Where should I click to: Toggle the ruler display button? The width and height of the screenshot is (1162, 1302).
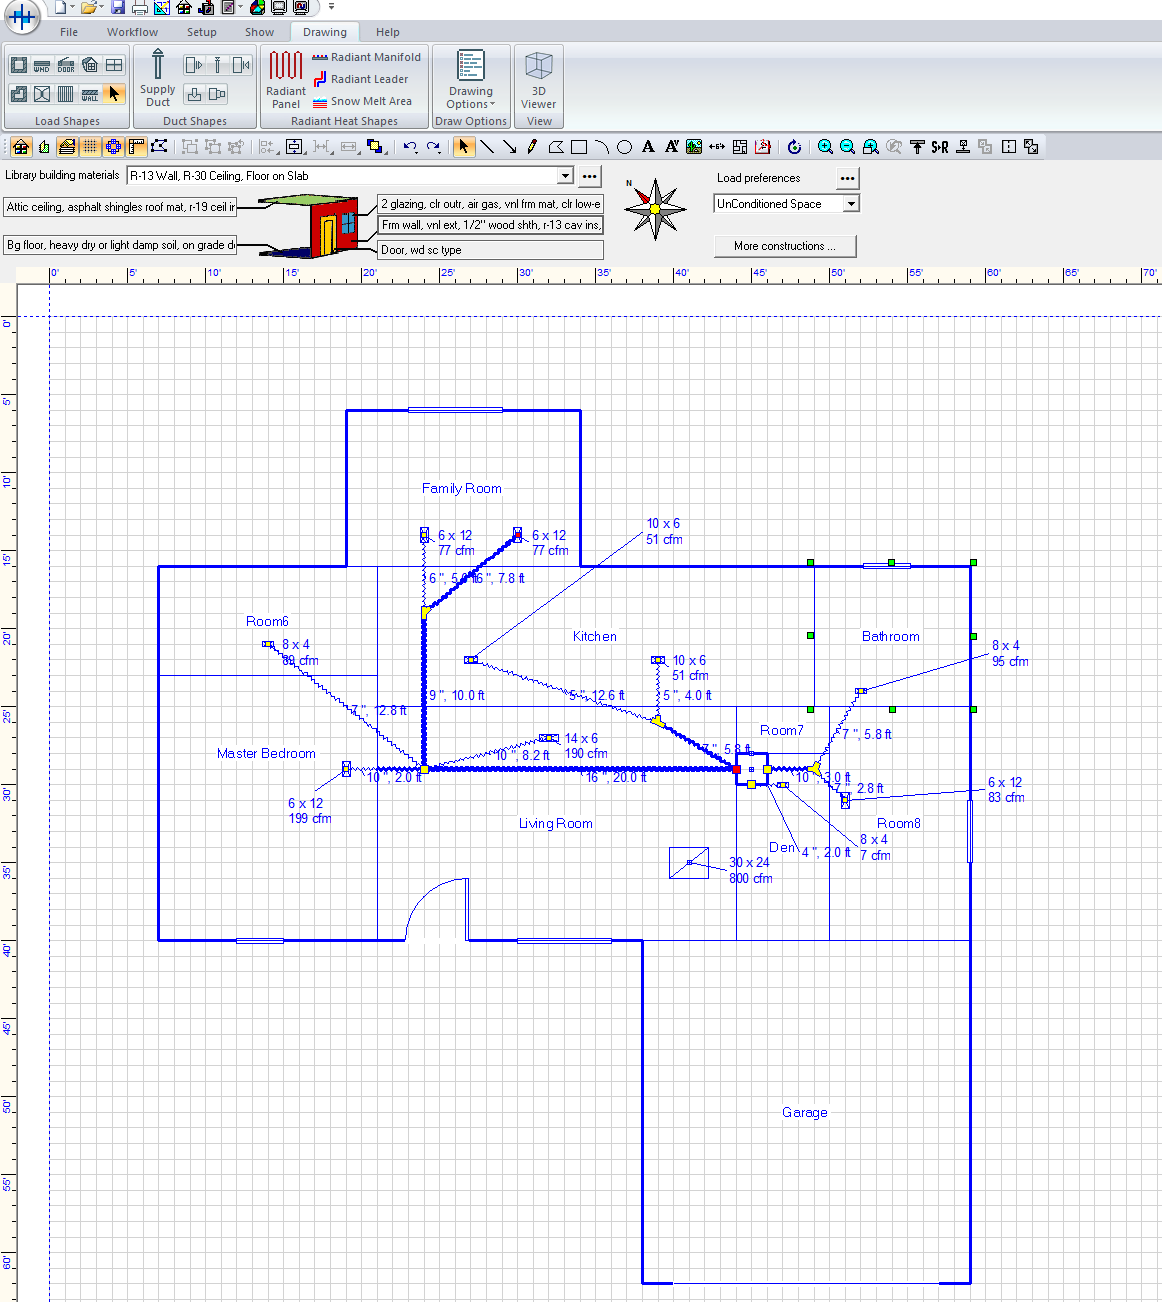coord(136,147)
